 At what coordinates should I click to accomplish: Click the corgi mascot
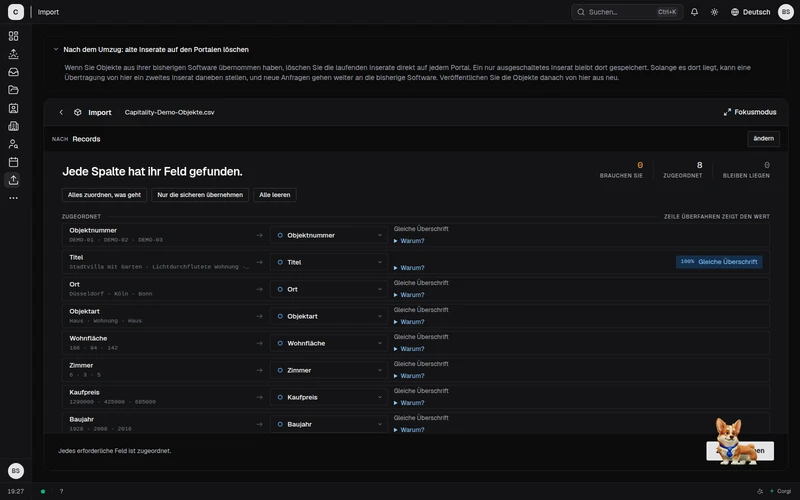point(734,441)
